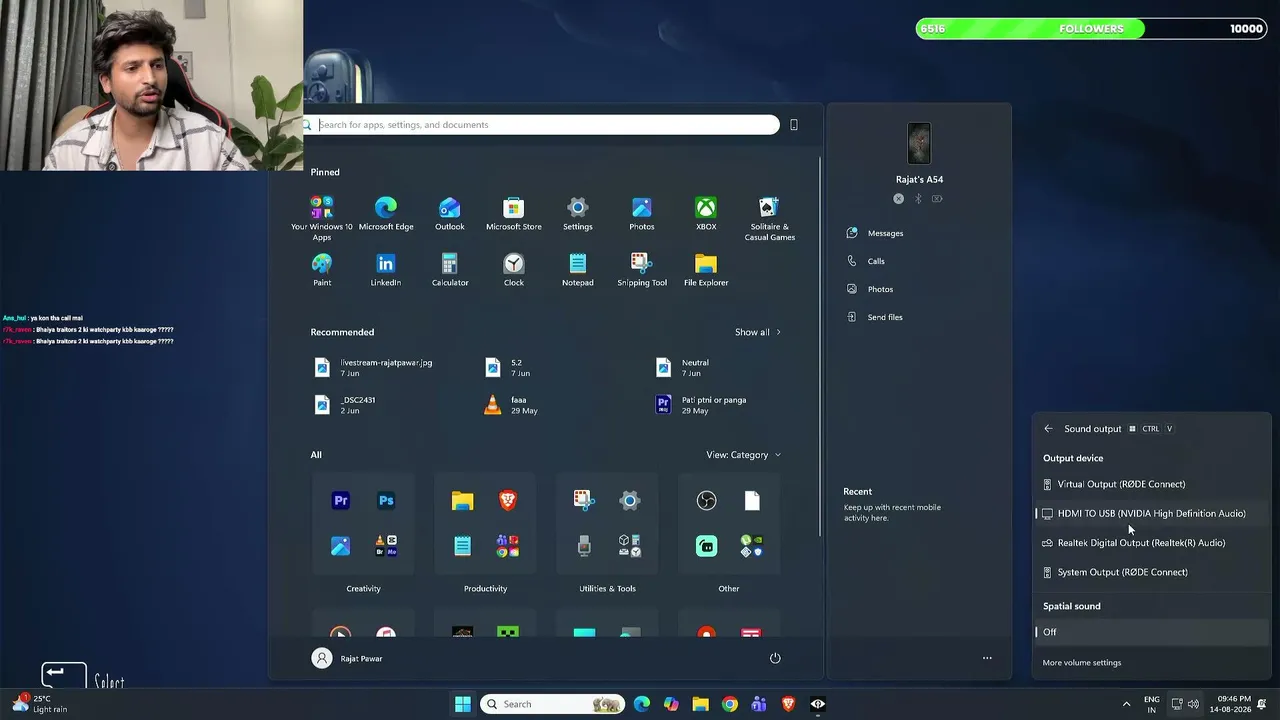Viewport: 1280px width, 720px height.
Task: Open Streamlabs icon in Other category
Action: click(x=707, y=546)
